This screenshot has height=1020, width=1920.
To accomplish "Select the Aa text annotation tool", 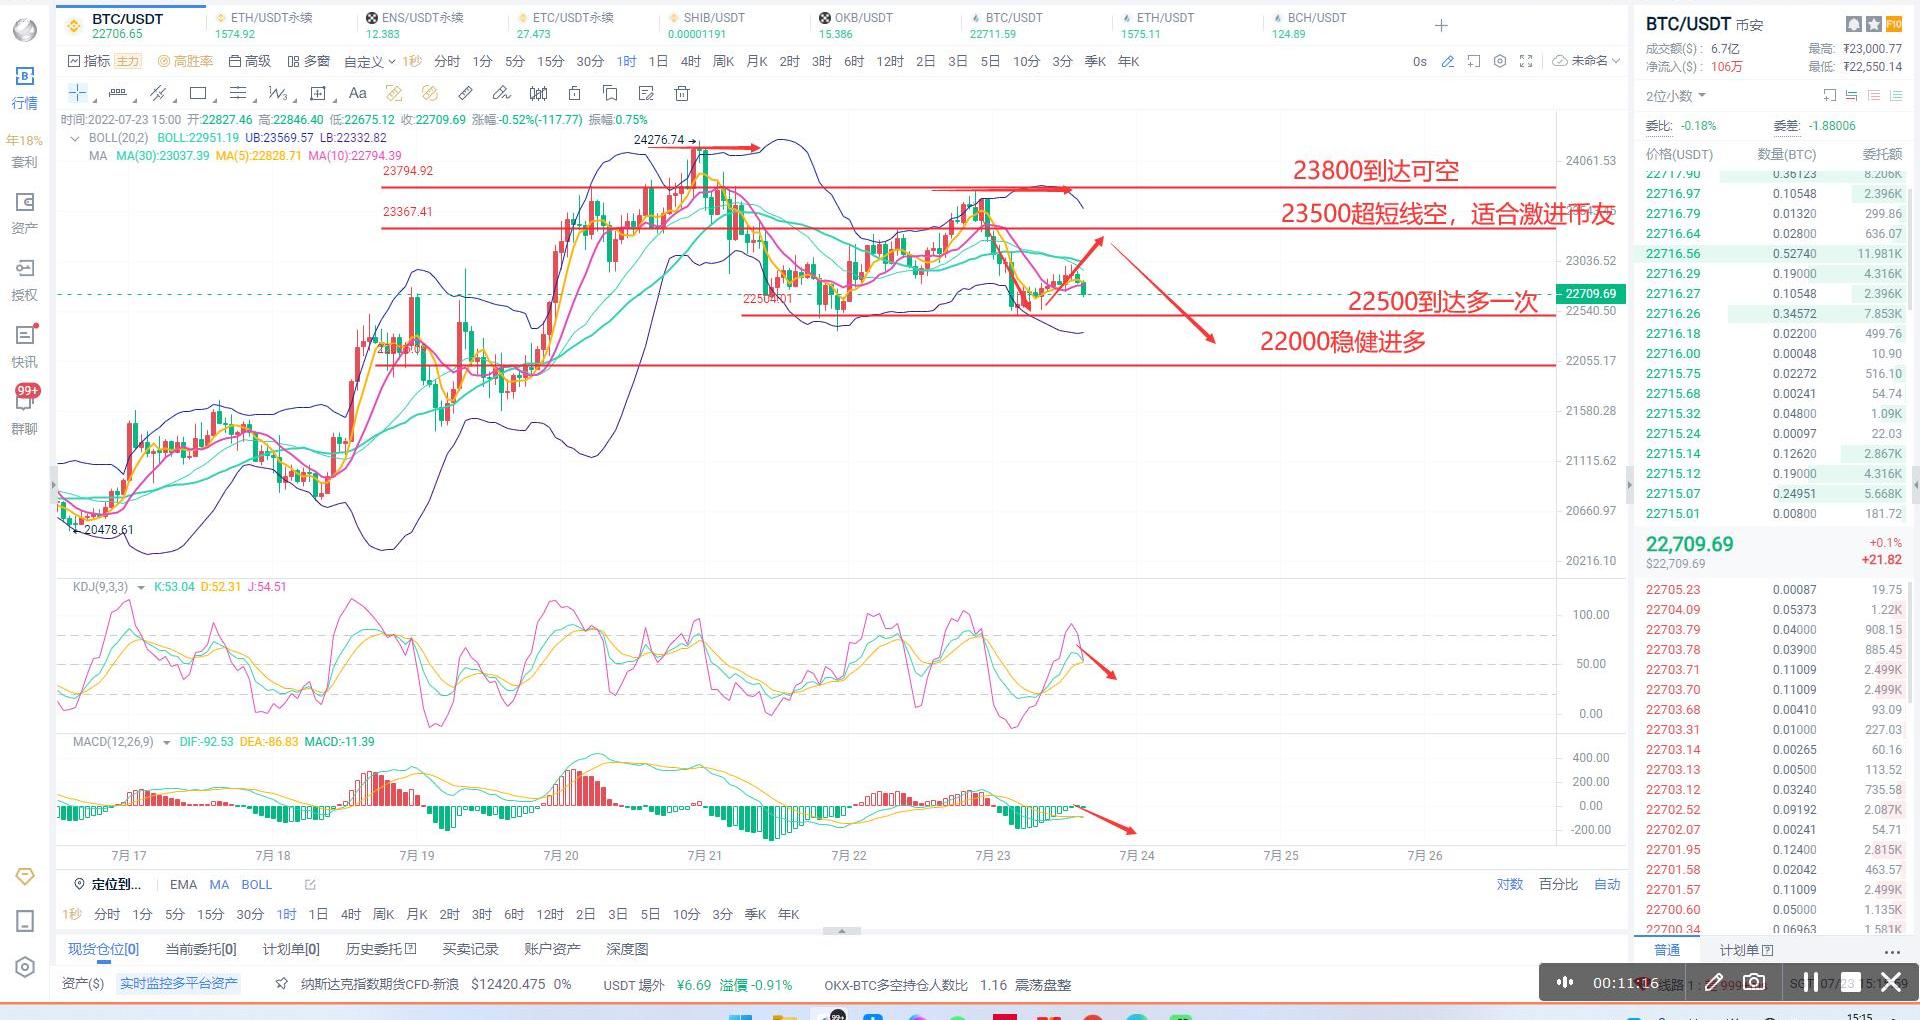I will click(x=357, y=93).
